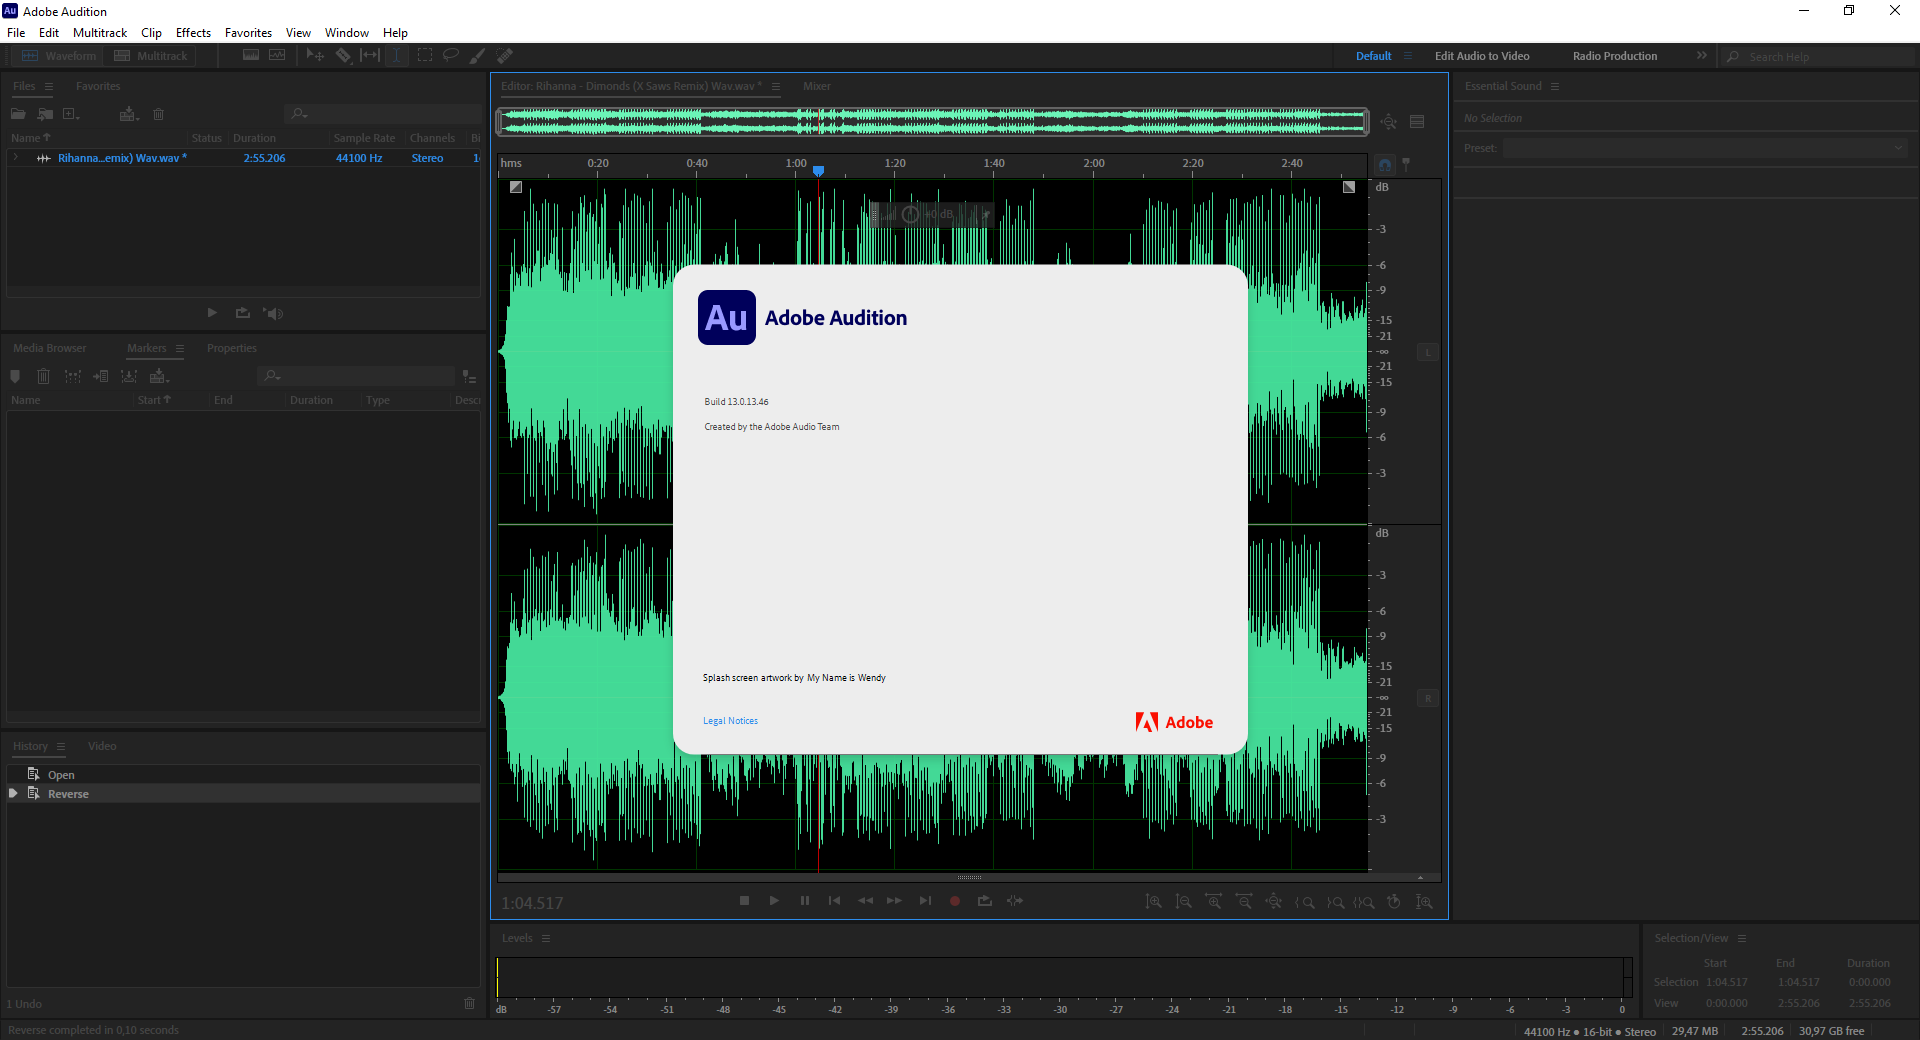Open the Essential Sound panel menu
Image resolution: width=1920 pixels, height=1040 pixels.
pos(1555,87)
